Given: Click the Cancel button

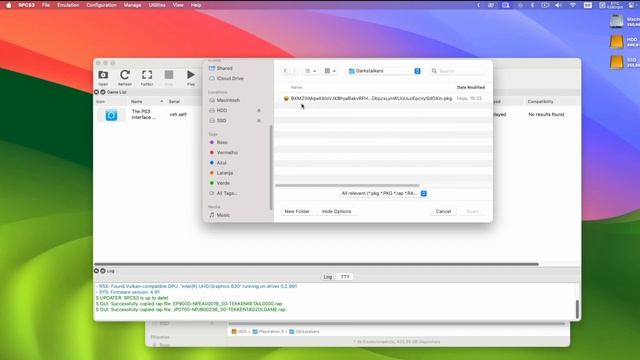Looking at the screenshot, I should tap(443, 211).
